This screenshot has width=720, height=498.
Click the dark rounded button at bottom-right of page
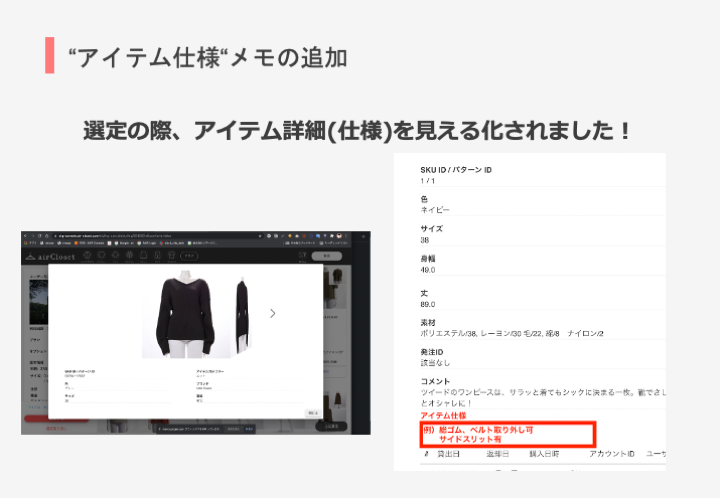pyautogui.click(x=333, y=425)
